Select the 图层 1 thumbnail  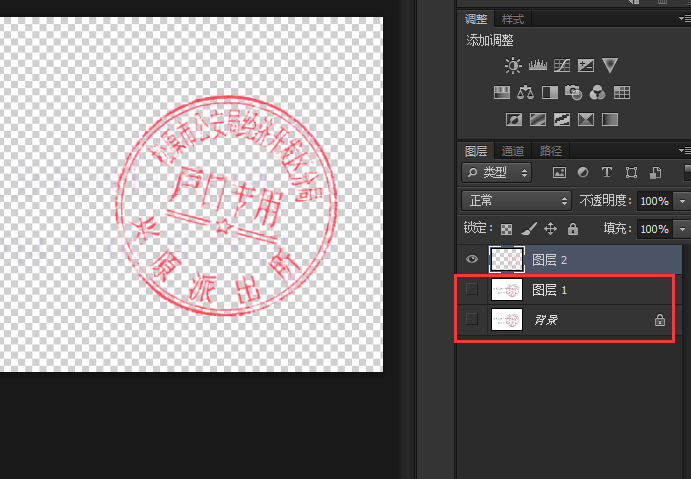pyautogui.click(x=507, y=290)
